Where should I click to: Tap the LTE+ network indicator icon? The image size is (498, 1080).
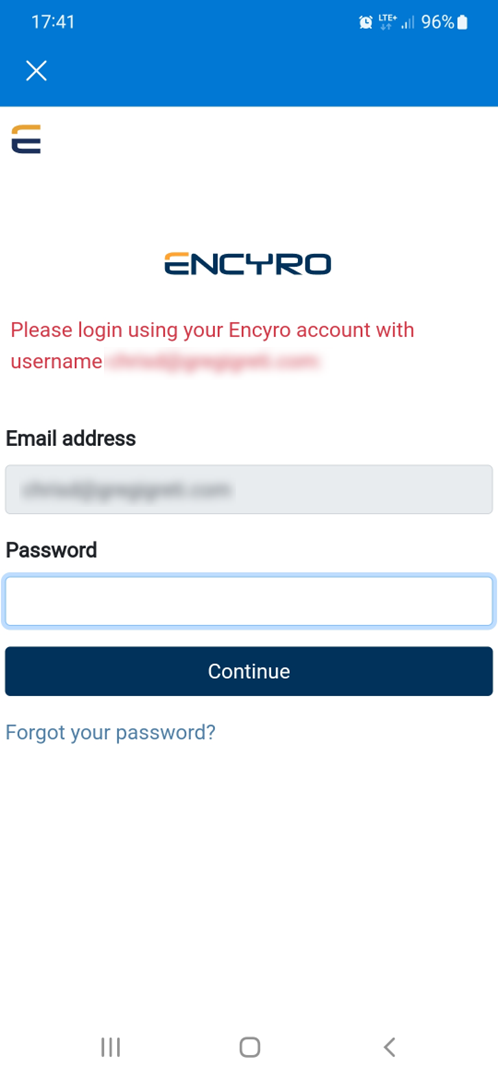pyautogui.click(x=388, y=22)
